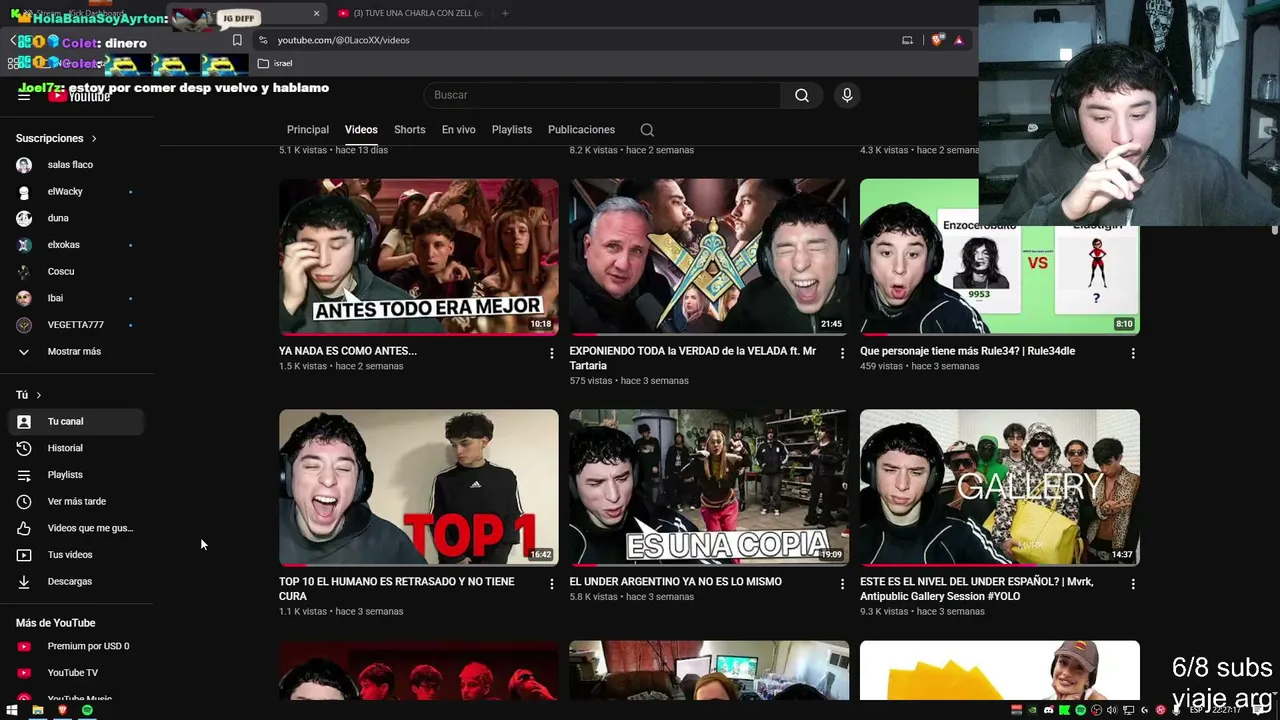Switch to the Shorts channel tab
Image resolution: width=1280 pixels, height=720 pixels.
[x=410, y=130]
